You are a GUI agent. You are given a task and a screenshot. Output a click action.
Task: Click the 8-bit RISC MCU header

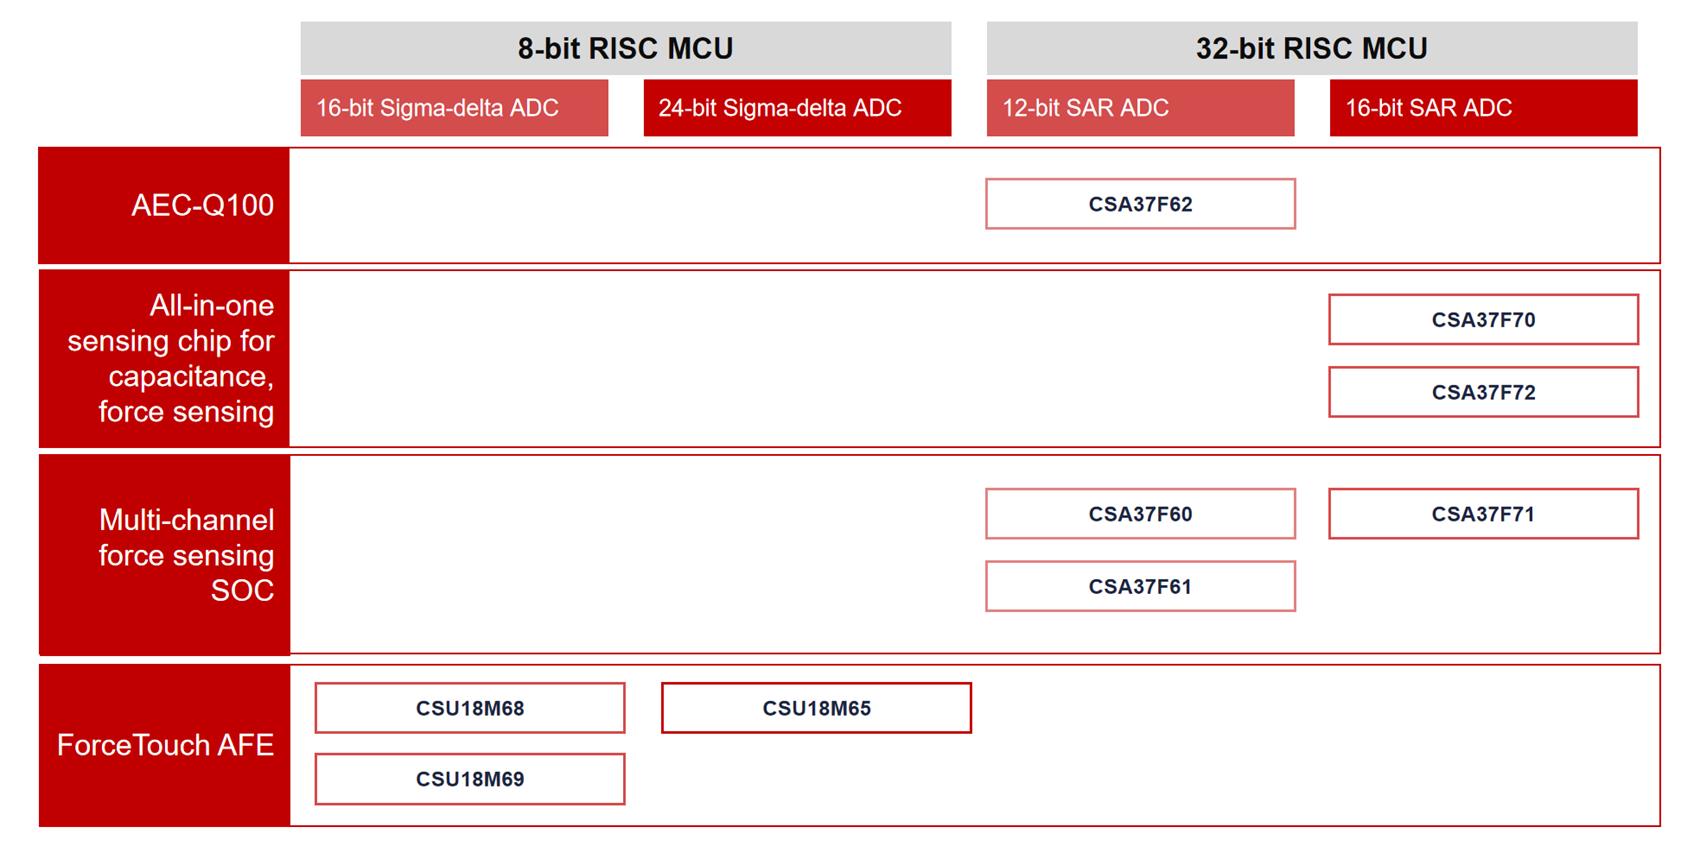(625, 48)
